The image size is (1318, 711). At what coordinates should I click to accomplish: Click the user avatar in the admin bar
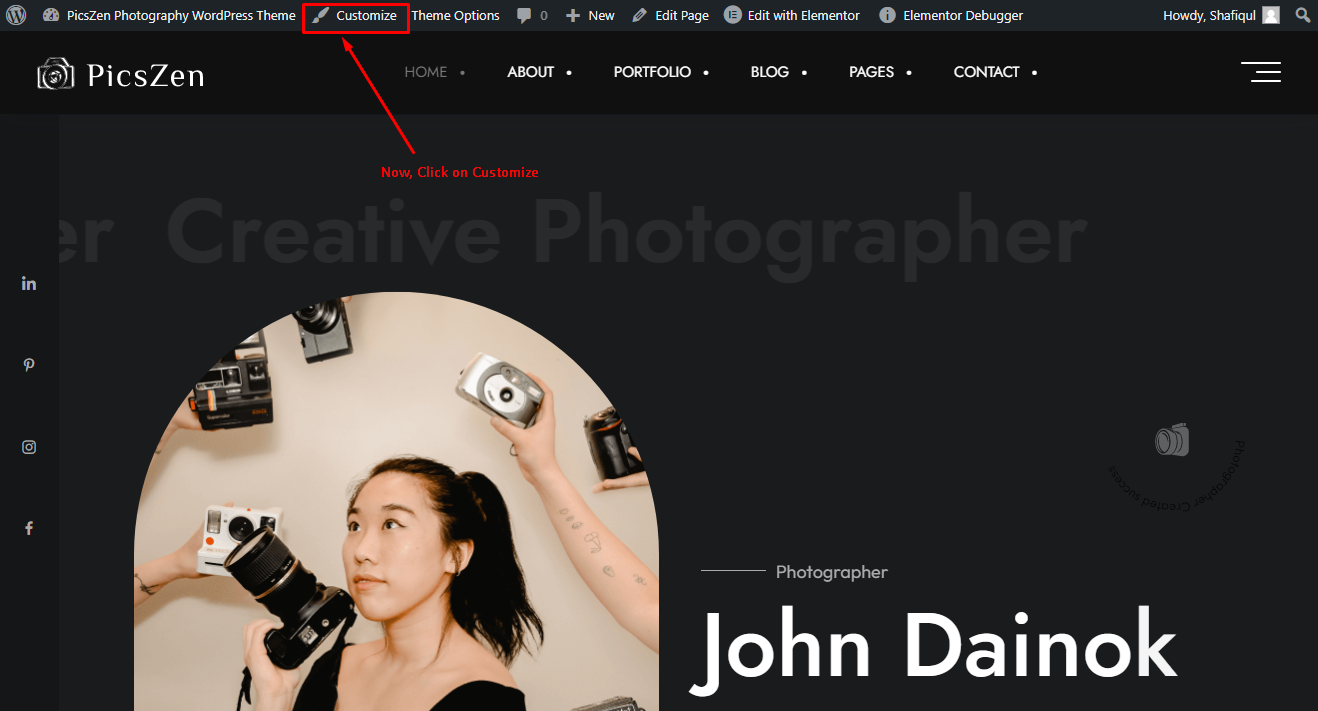coord(1271,15)
